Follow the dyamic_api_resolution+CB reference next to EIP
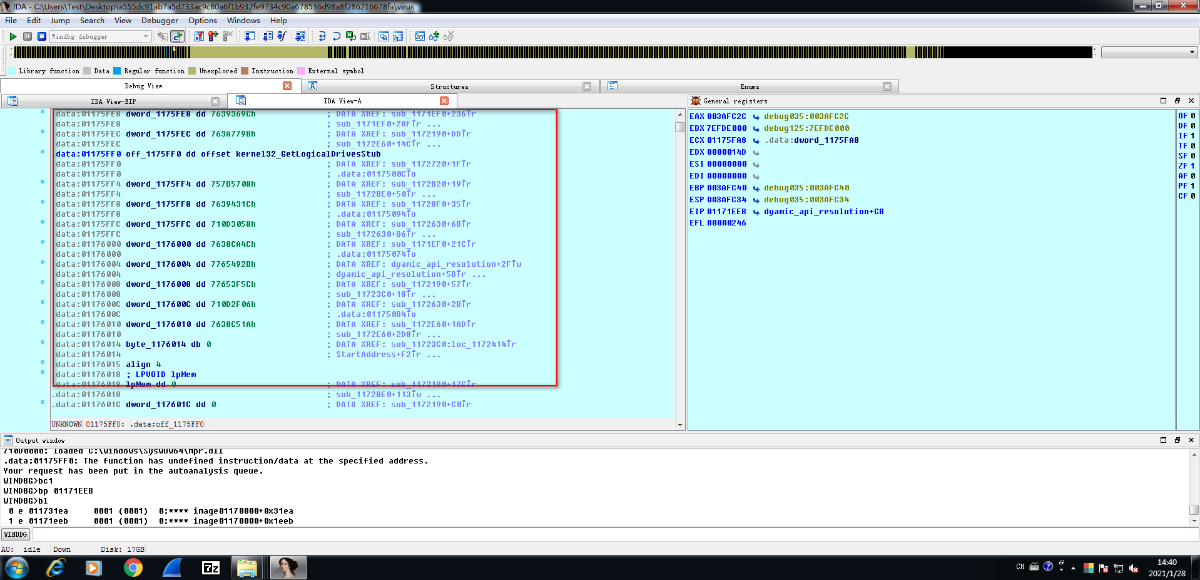 tap(822, 212)
